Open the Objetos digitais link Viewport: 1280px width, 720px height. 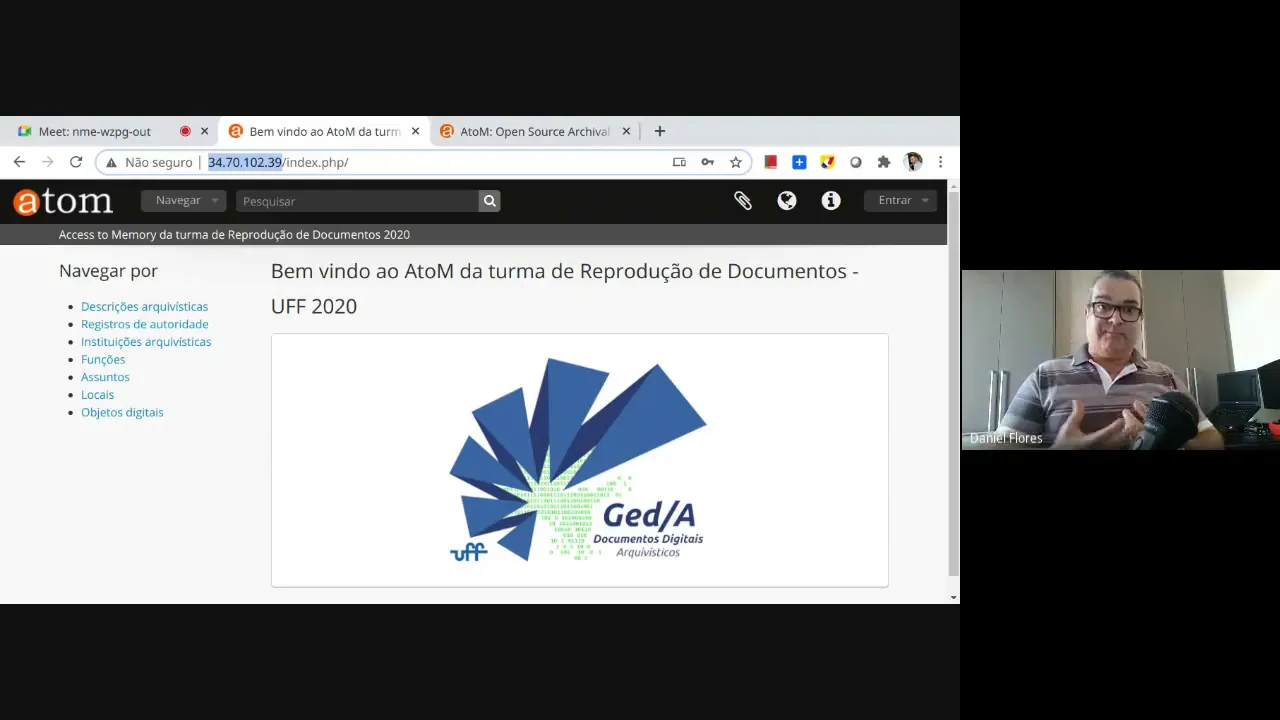point(122,412)
